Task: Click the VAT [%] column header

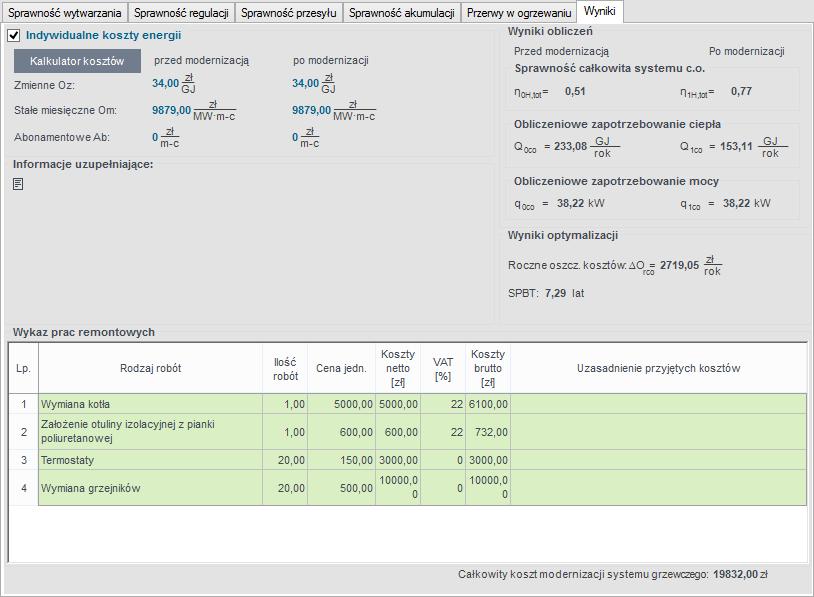Action: [x=443, y=368]
